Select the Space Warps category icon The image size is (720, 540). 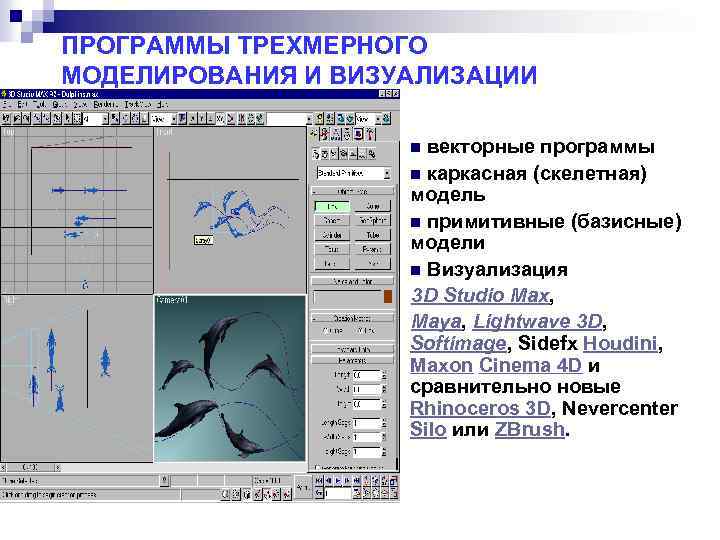point(362,154)
